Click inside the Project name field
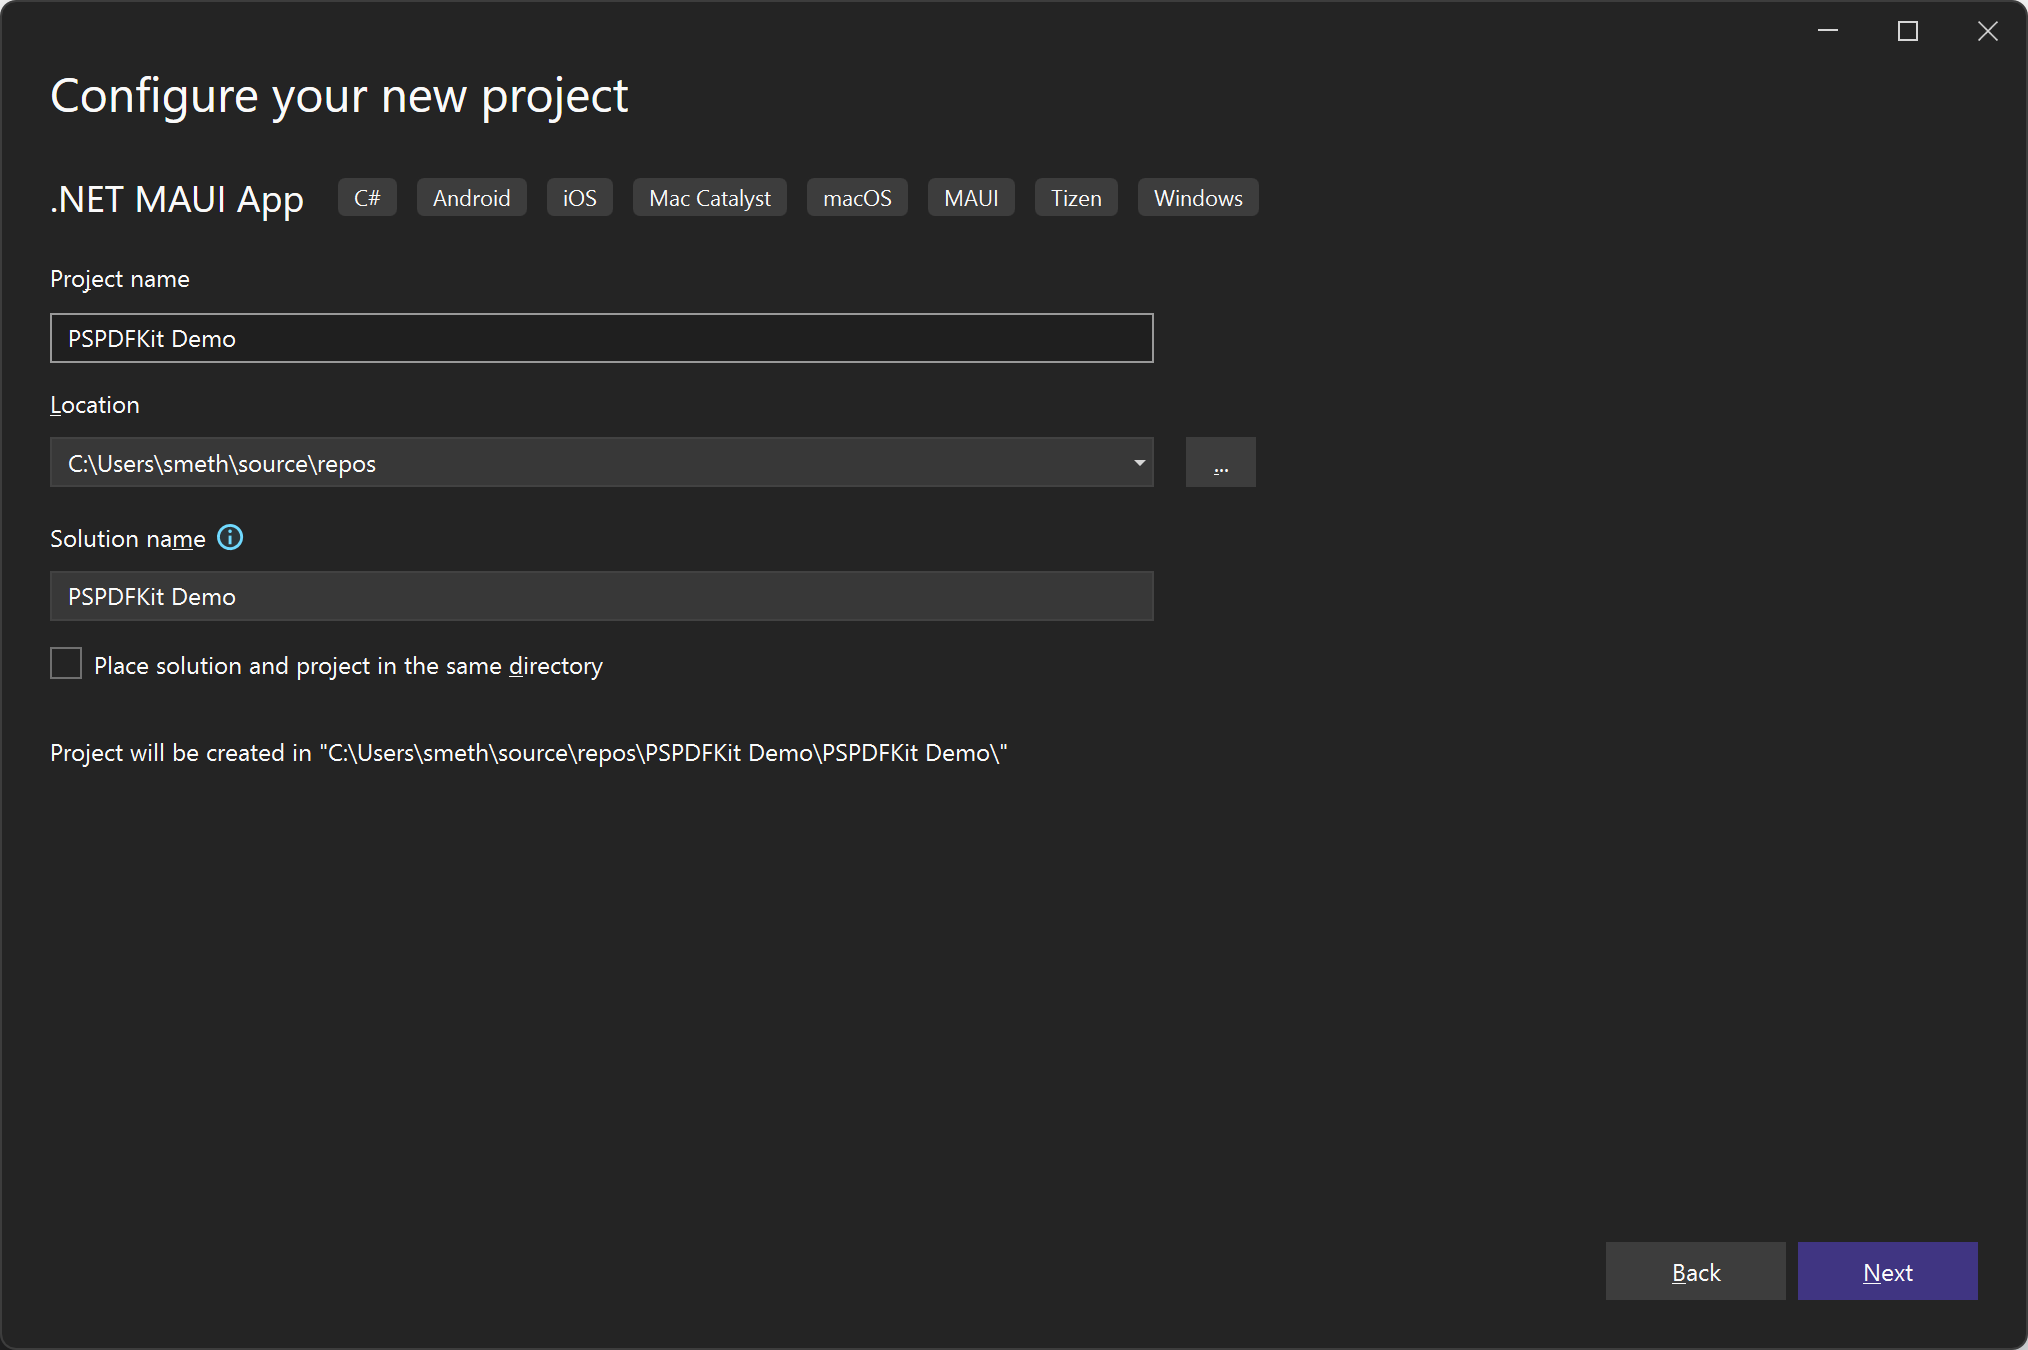The height and width of the screenshot is (1350, 2028). [x=601, y=338]
